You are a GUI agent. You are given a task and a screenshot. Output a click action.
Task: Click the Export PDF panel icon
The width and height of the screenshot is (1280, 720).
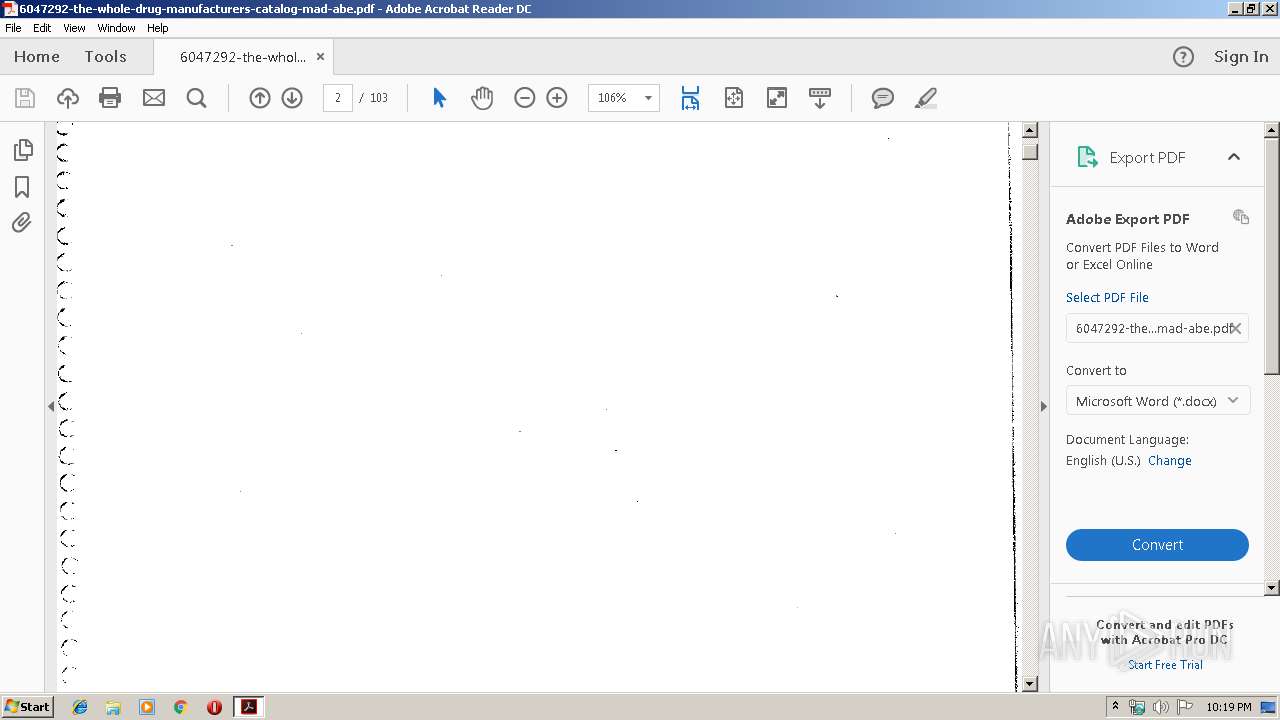pos(1087,157)
